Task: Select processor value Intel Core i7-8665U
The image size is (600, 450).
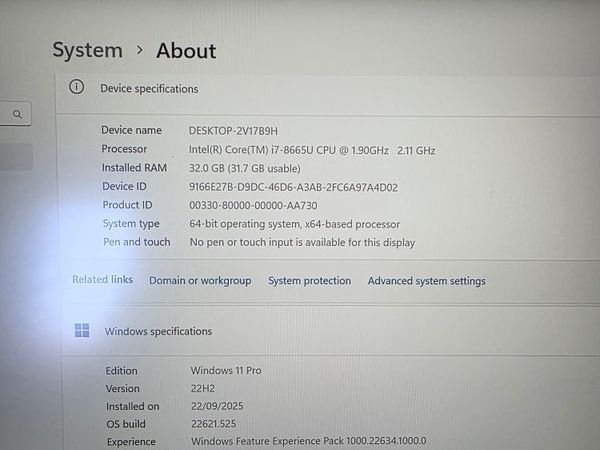Action: click(x=312, y=150)
